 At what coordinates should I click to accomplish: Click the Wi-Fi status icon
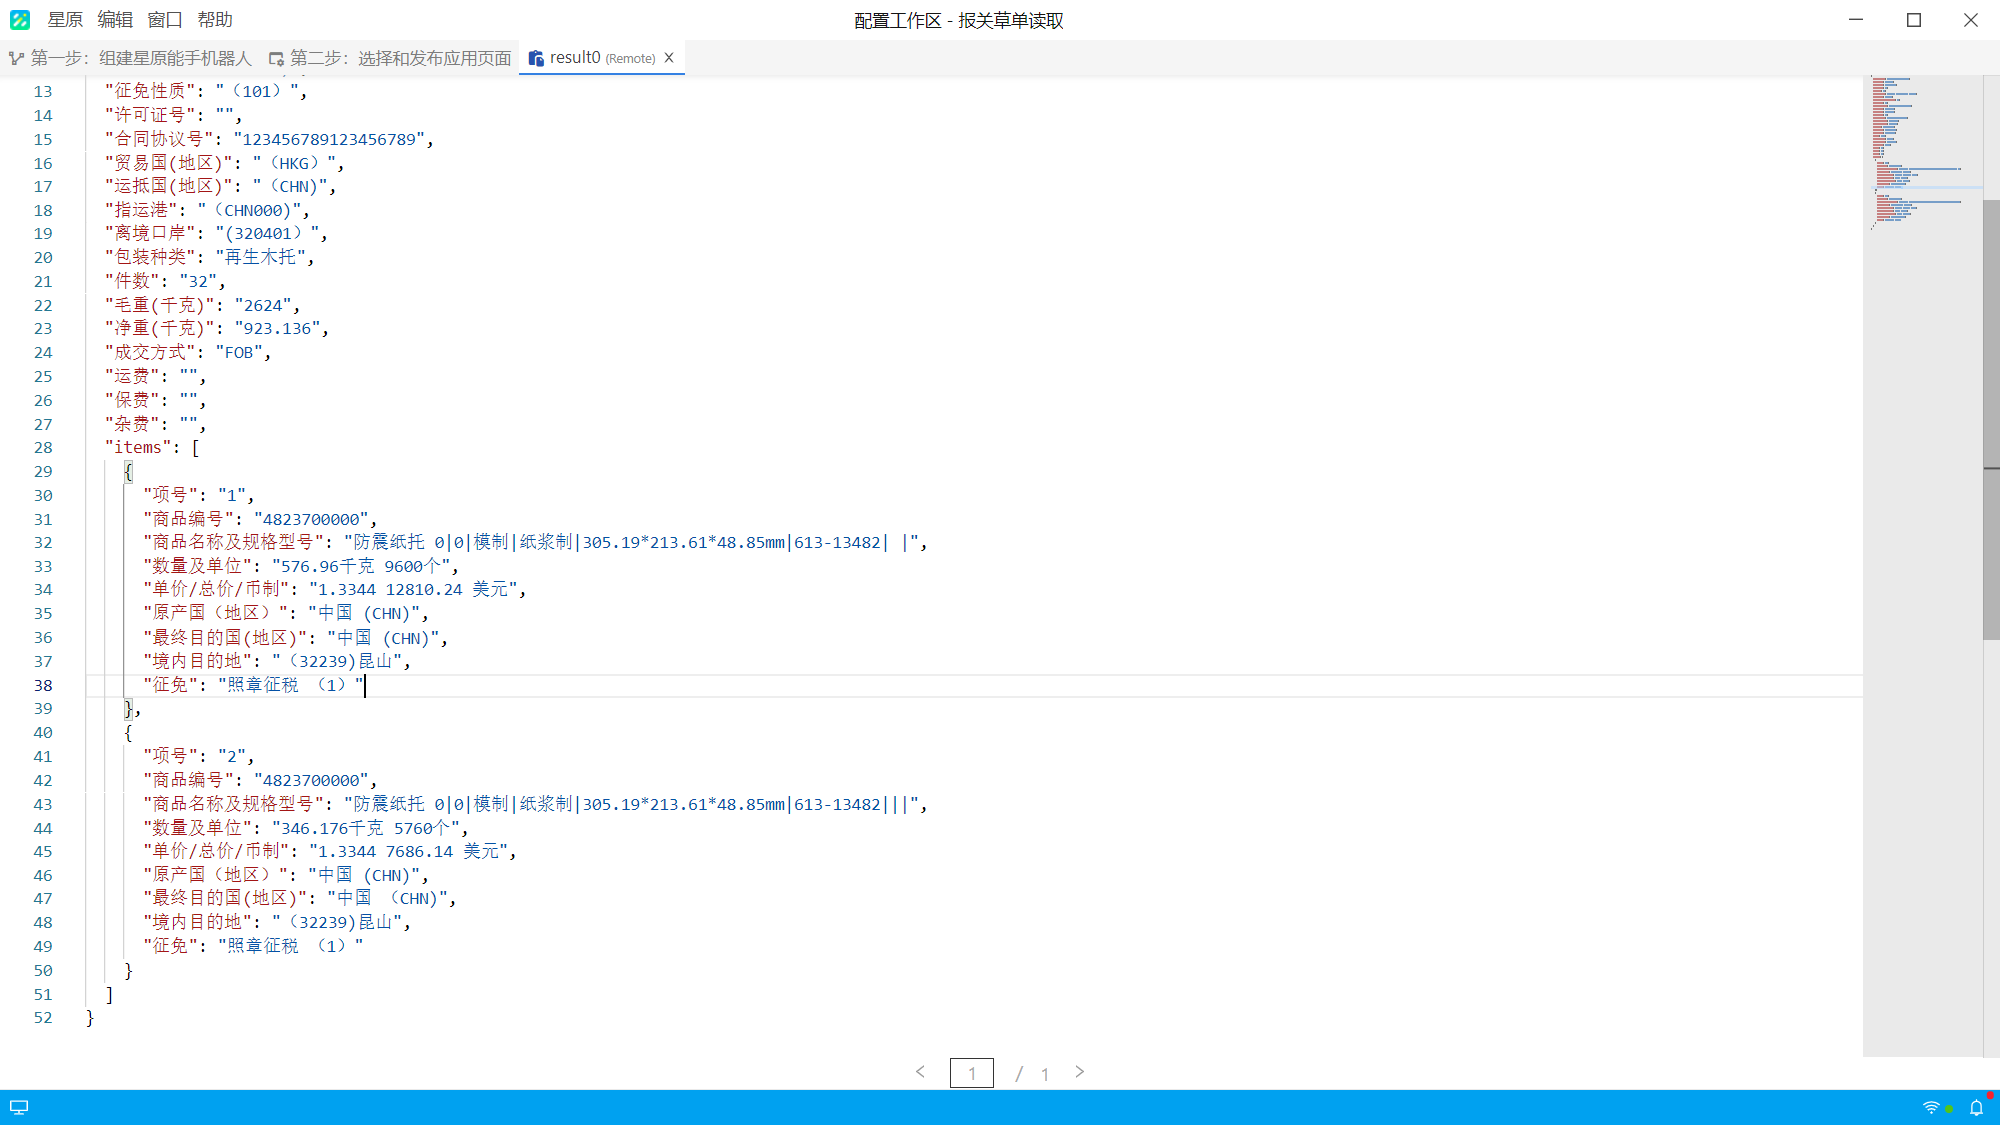pos(1931,1108)
